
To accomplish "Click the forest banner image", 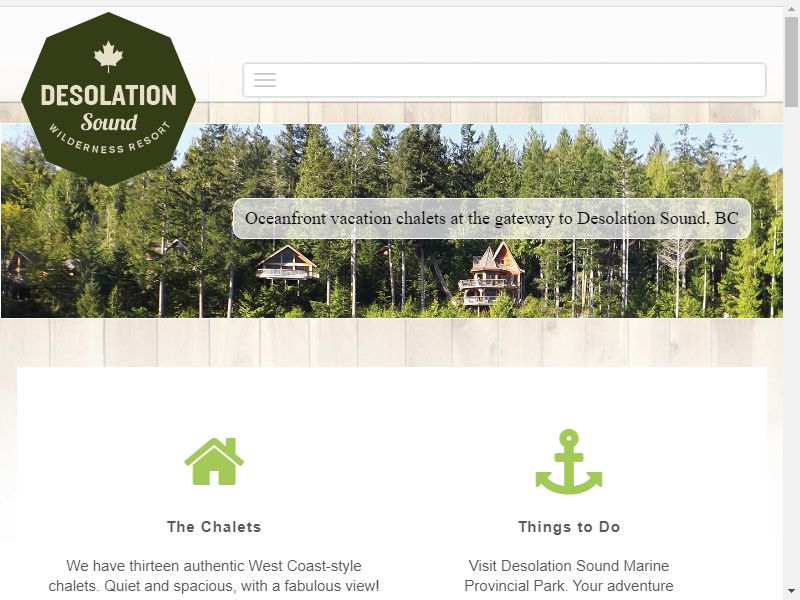I will 392,221.
